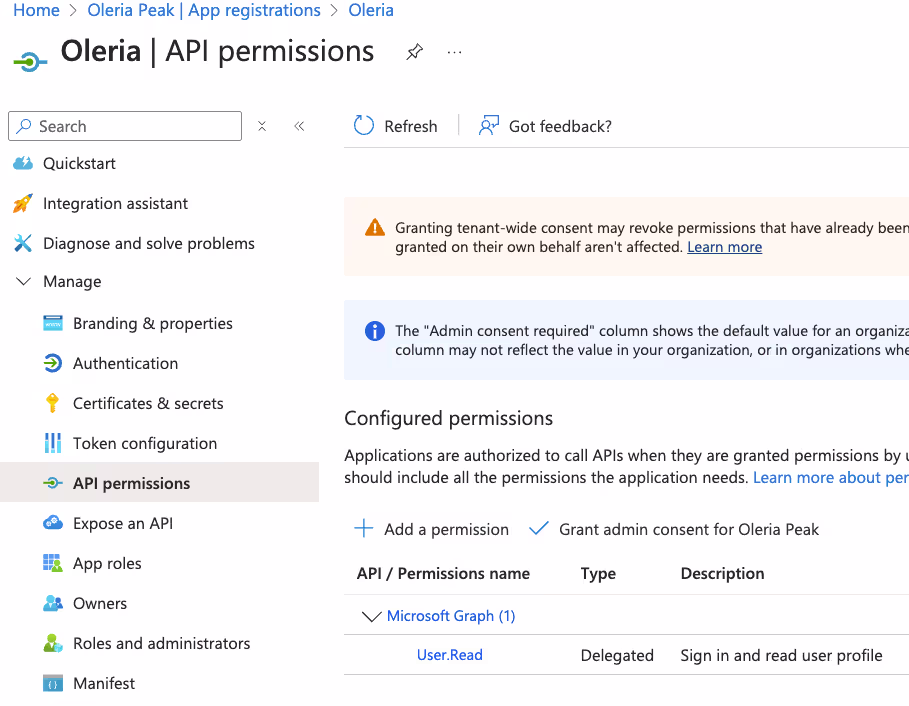This screenshot has width=909, height=706.
Task: Open Branding & properties
Action: click(152, 323)
